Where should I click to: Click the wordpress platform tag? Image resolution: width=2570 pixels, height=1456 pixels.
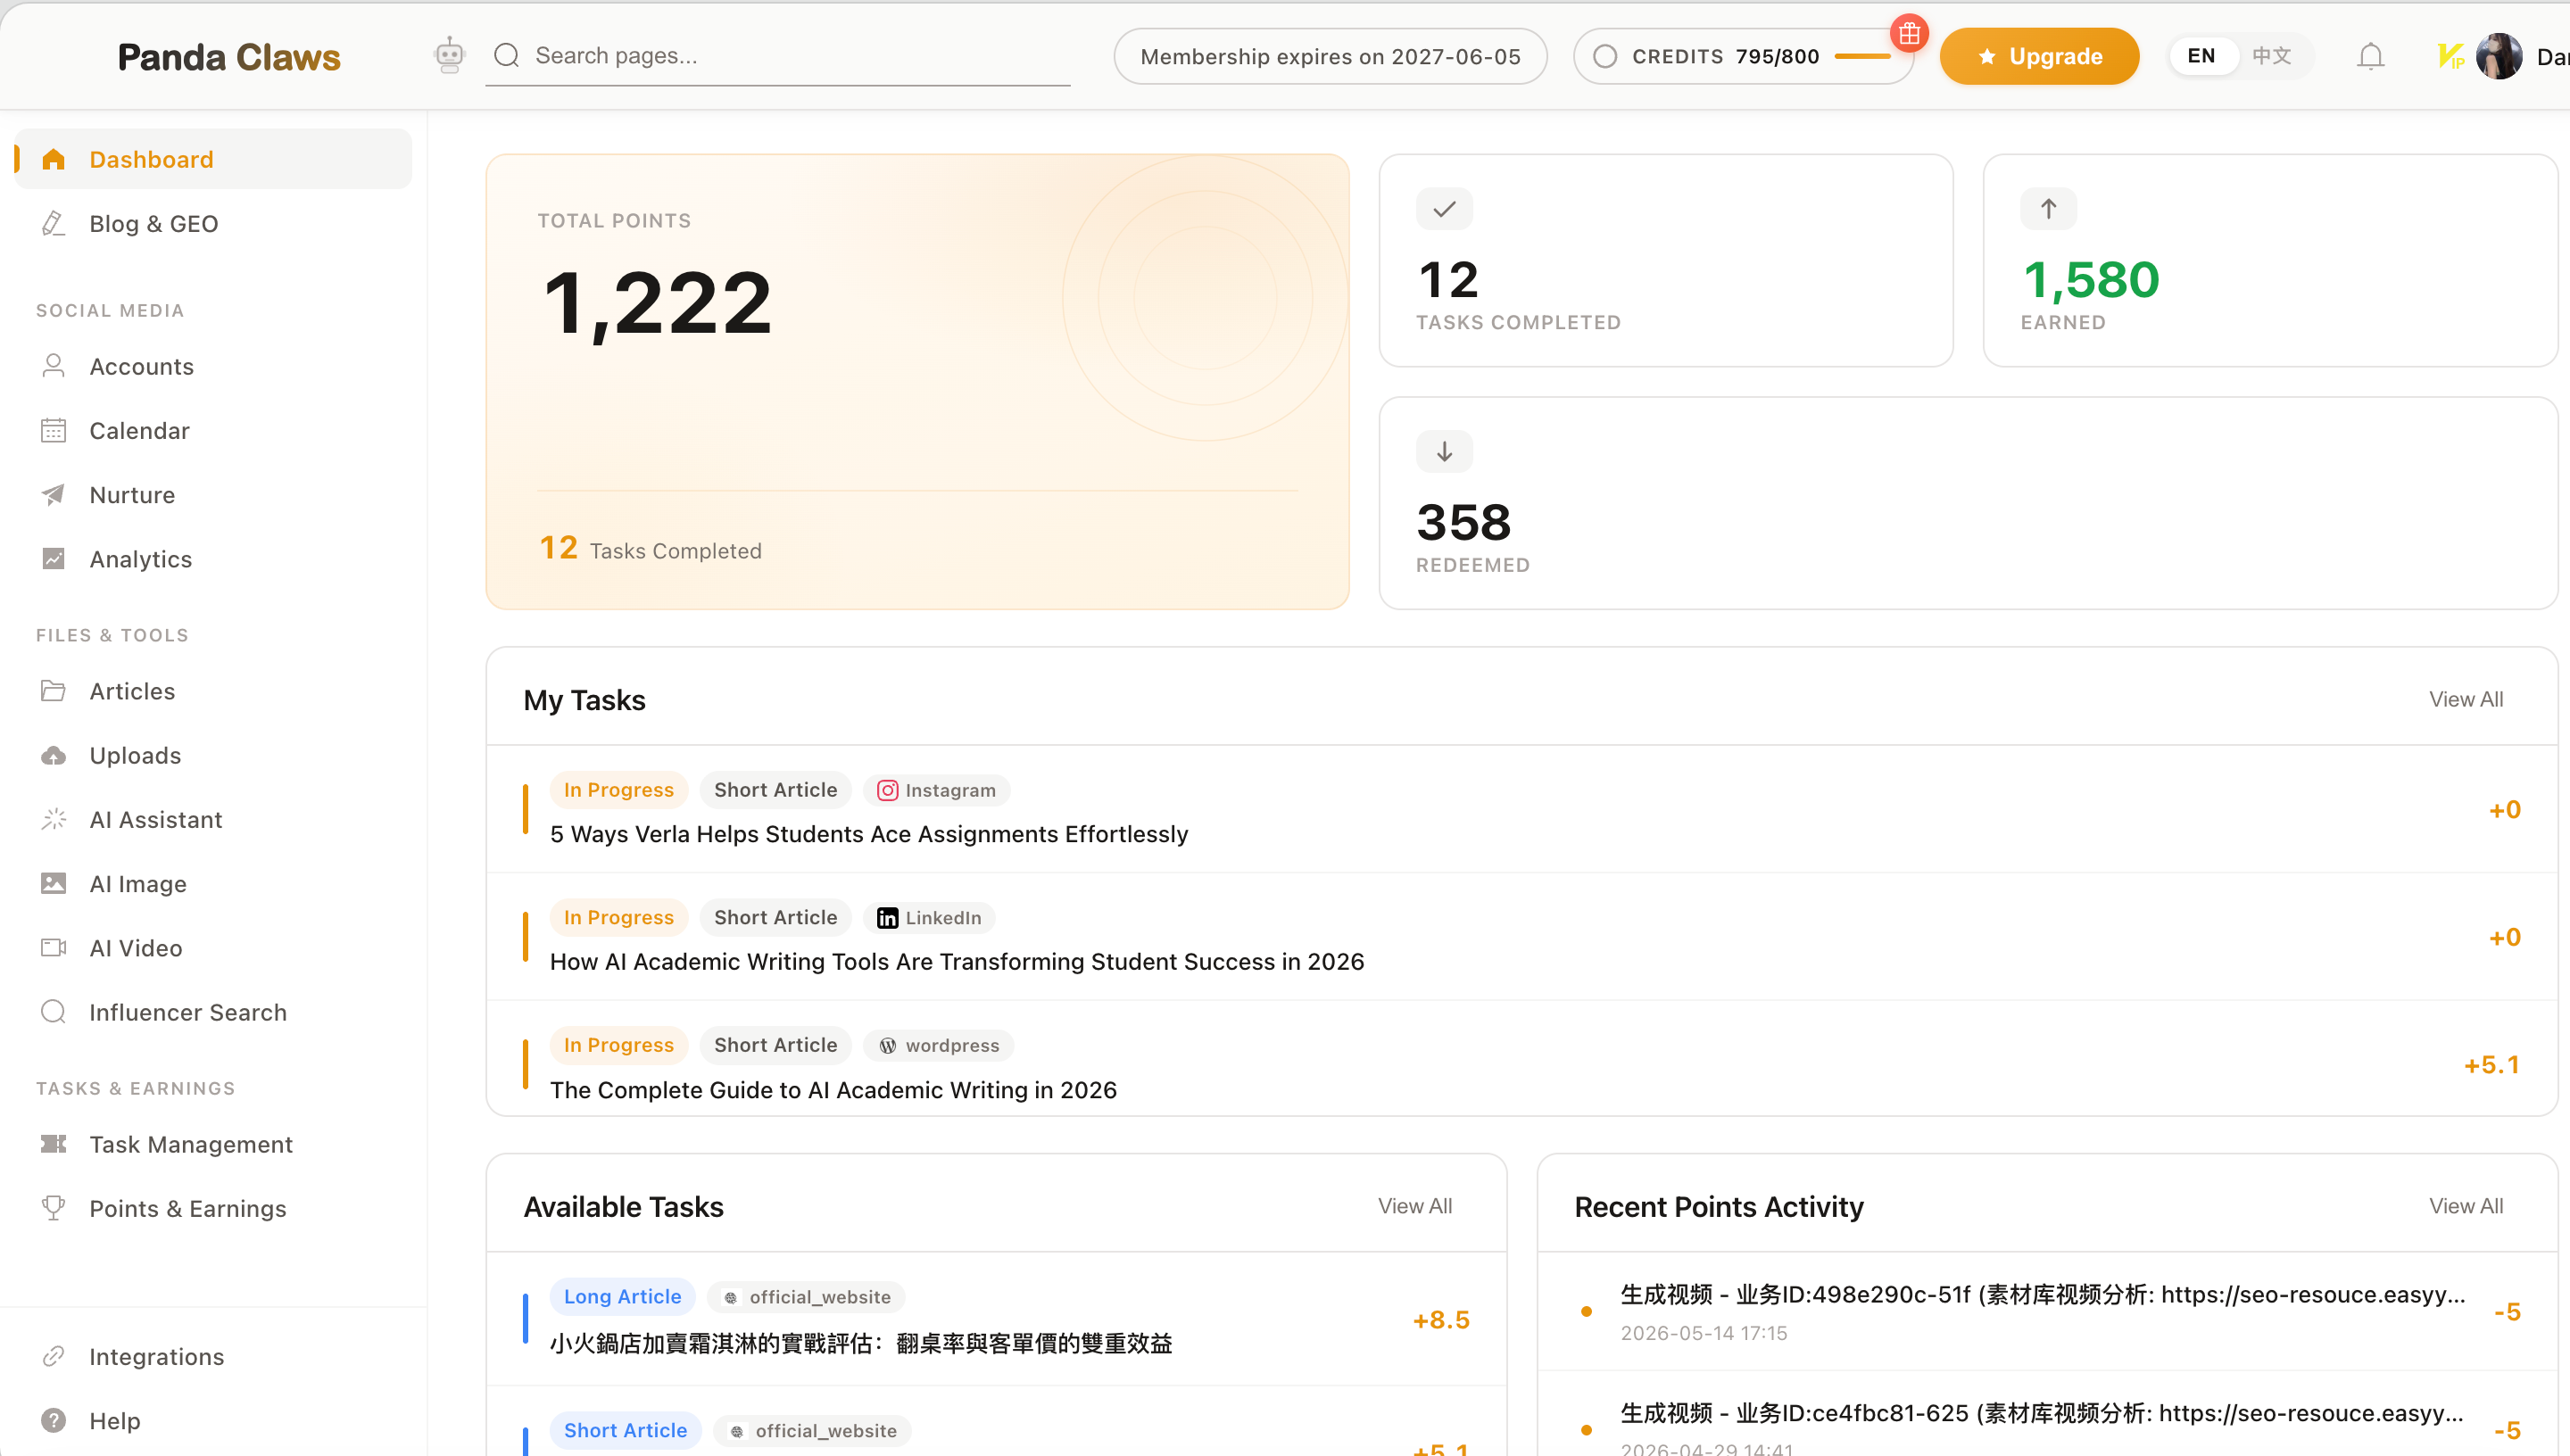(x=939, y=1045)
